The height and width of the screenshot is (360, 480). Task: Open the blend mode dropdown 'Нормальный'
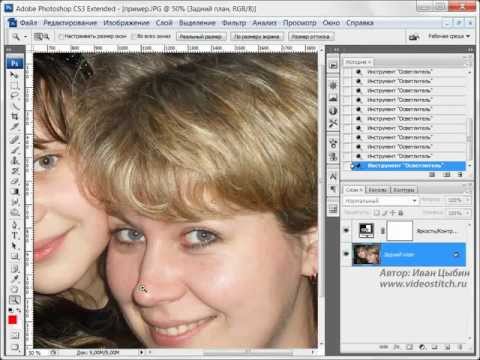tap(381, 201)
